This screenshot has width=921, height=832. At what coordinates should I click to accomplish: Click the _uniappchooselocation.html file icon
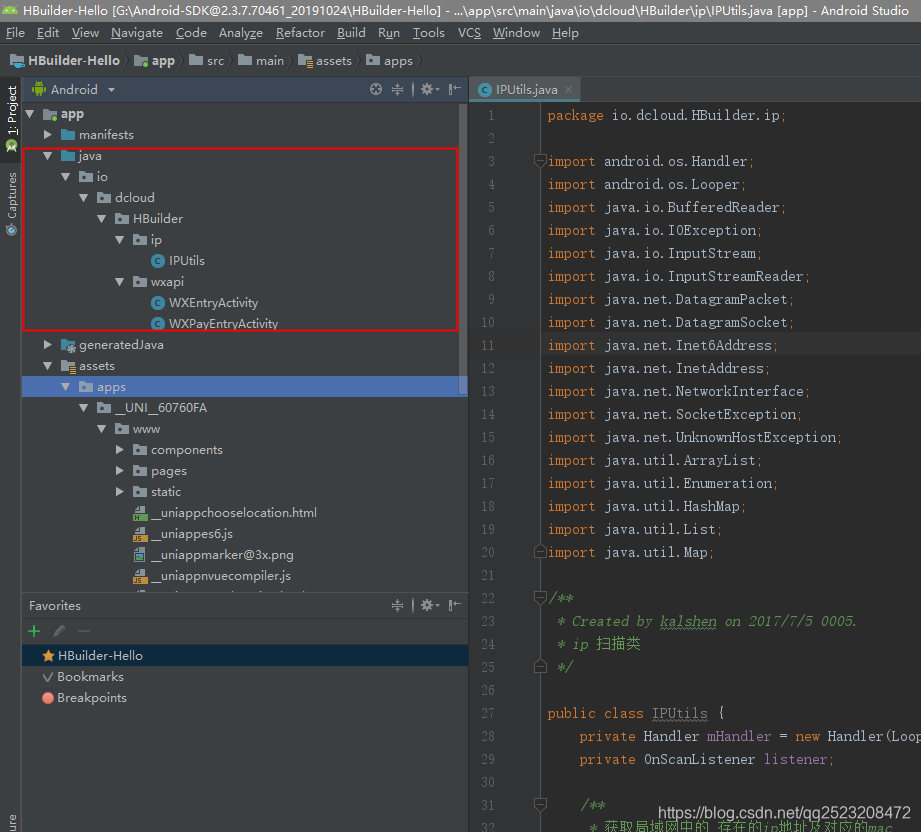140,514
